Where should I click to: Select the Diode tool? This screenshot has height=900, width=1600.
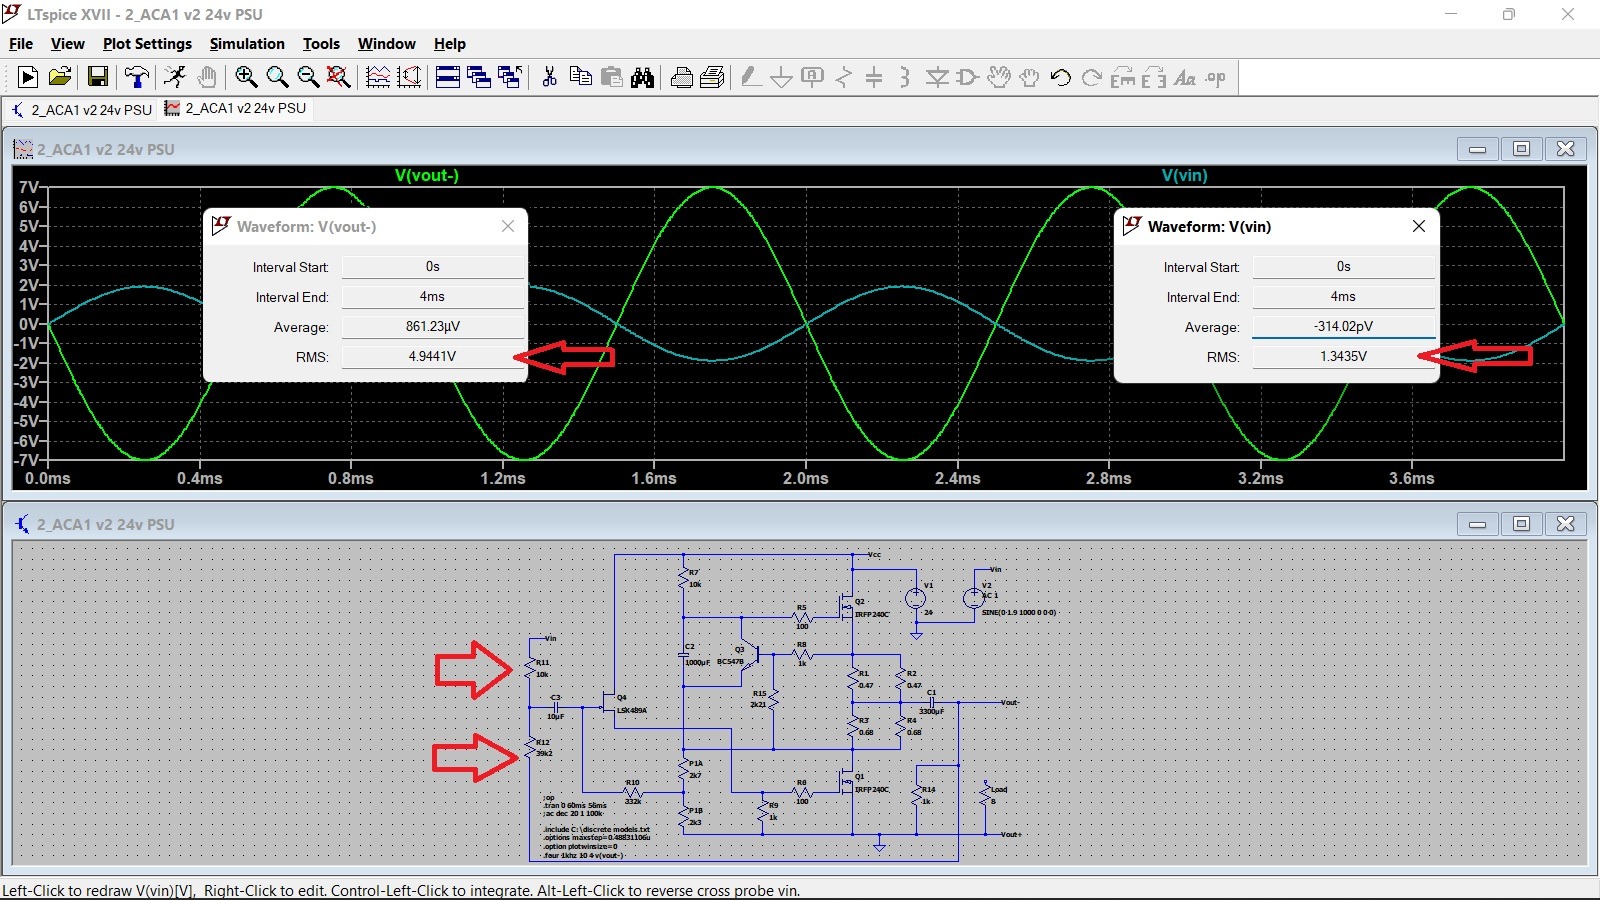click(937, 77)
